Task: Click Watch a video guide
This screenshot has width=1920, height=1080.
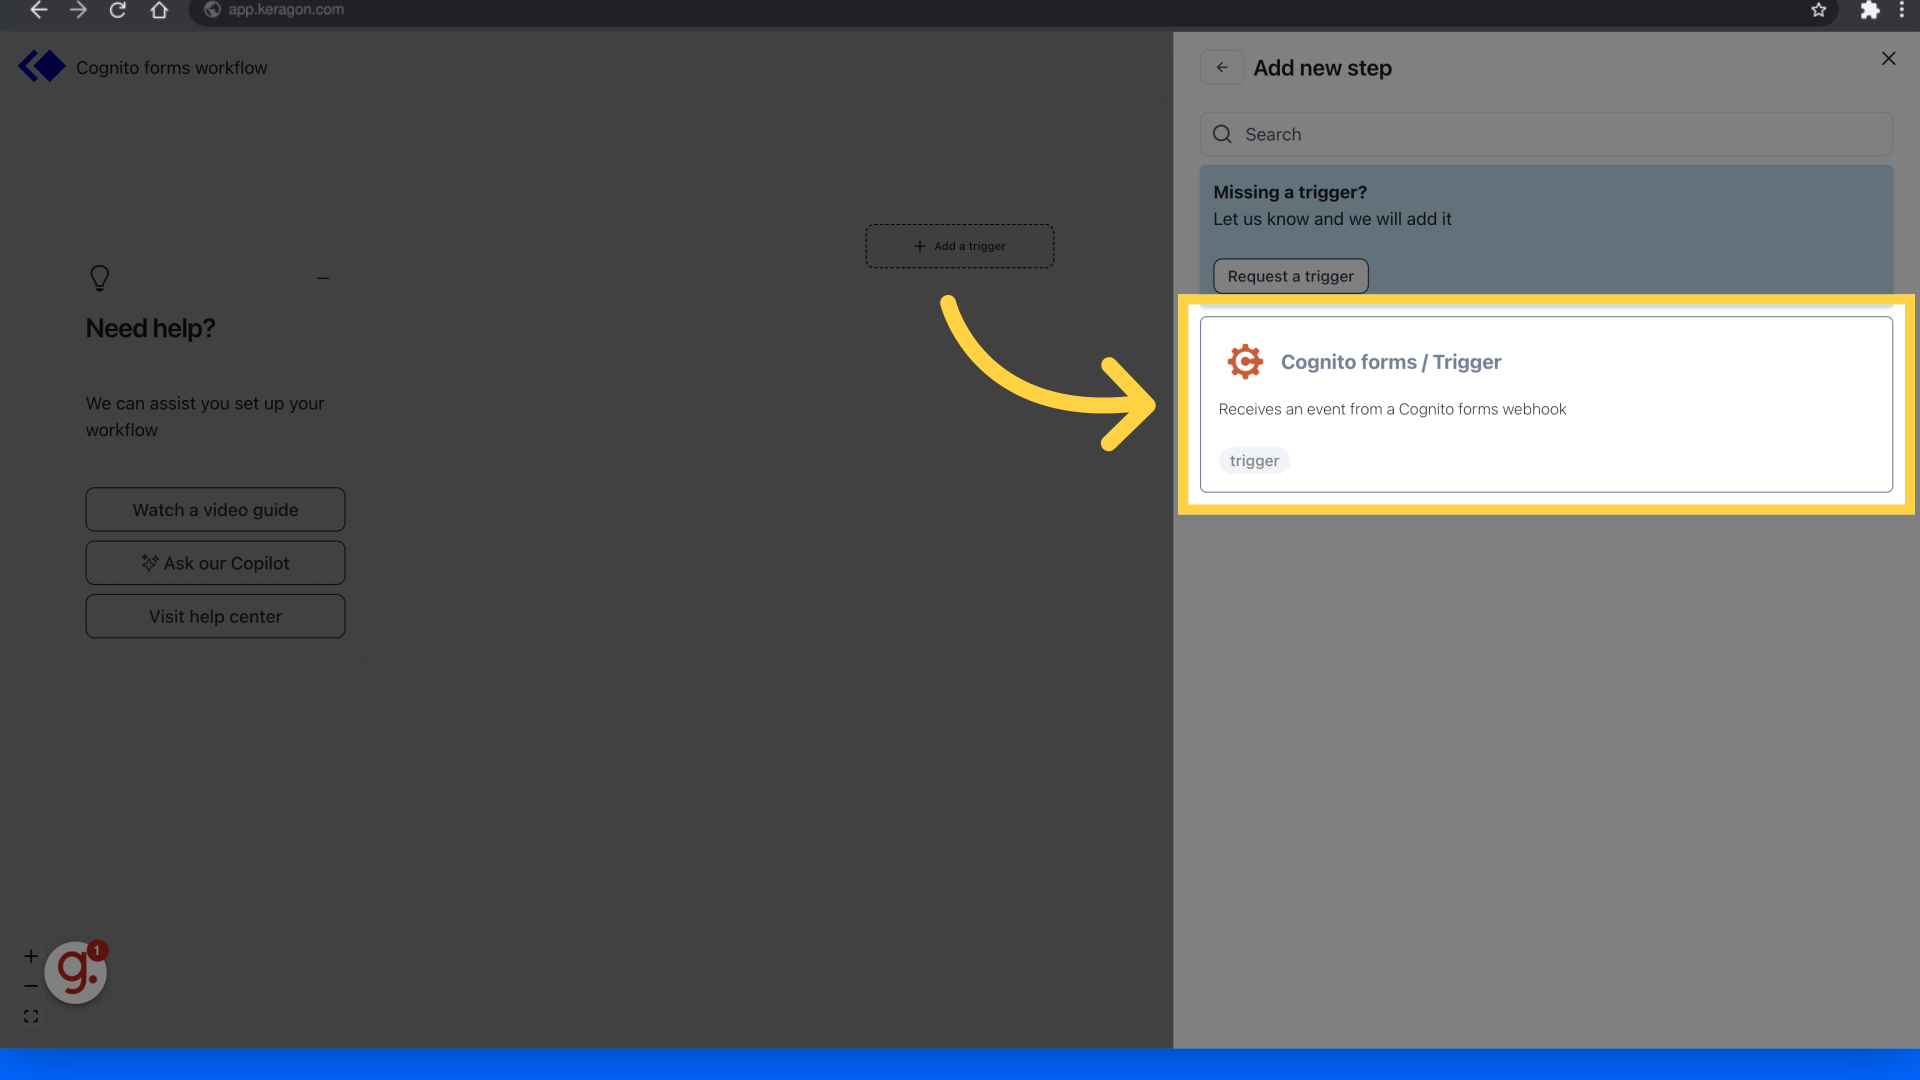Action: point(215,509)
